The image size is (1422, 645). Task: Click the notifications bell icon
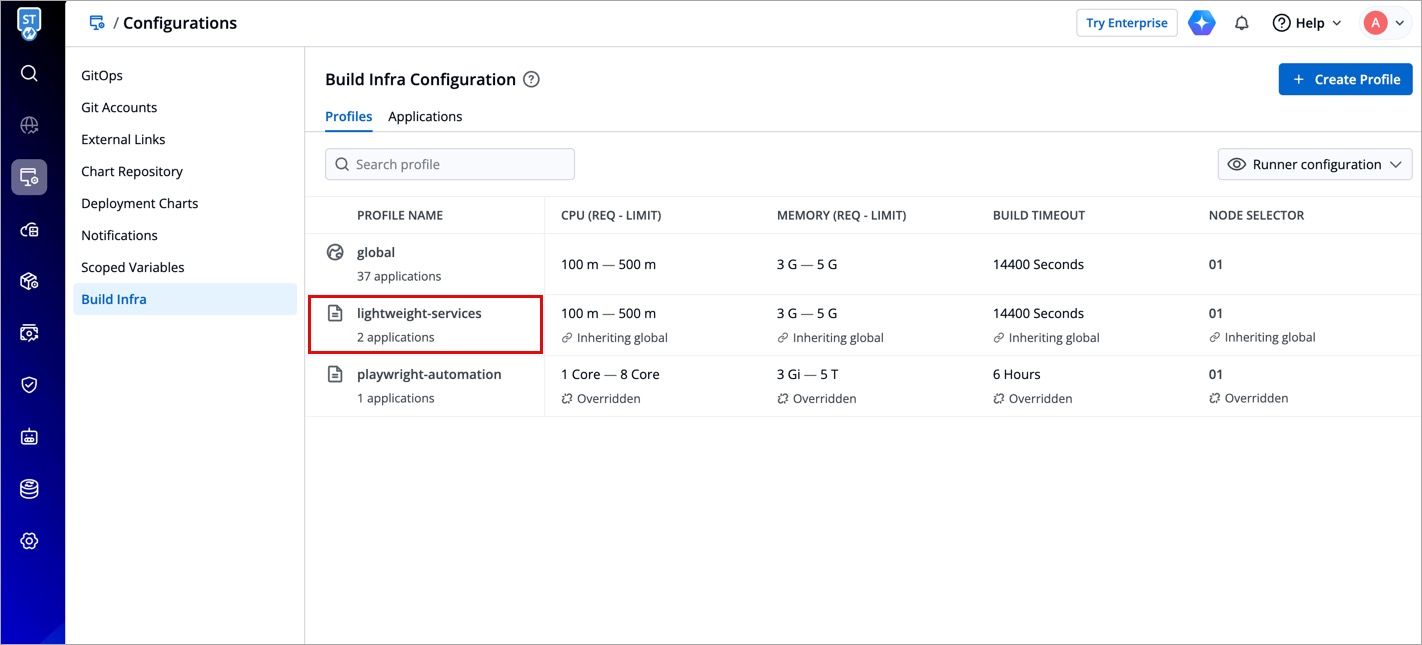1242,23
